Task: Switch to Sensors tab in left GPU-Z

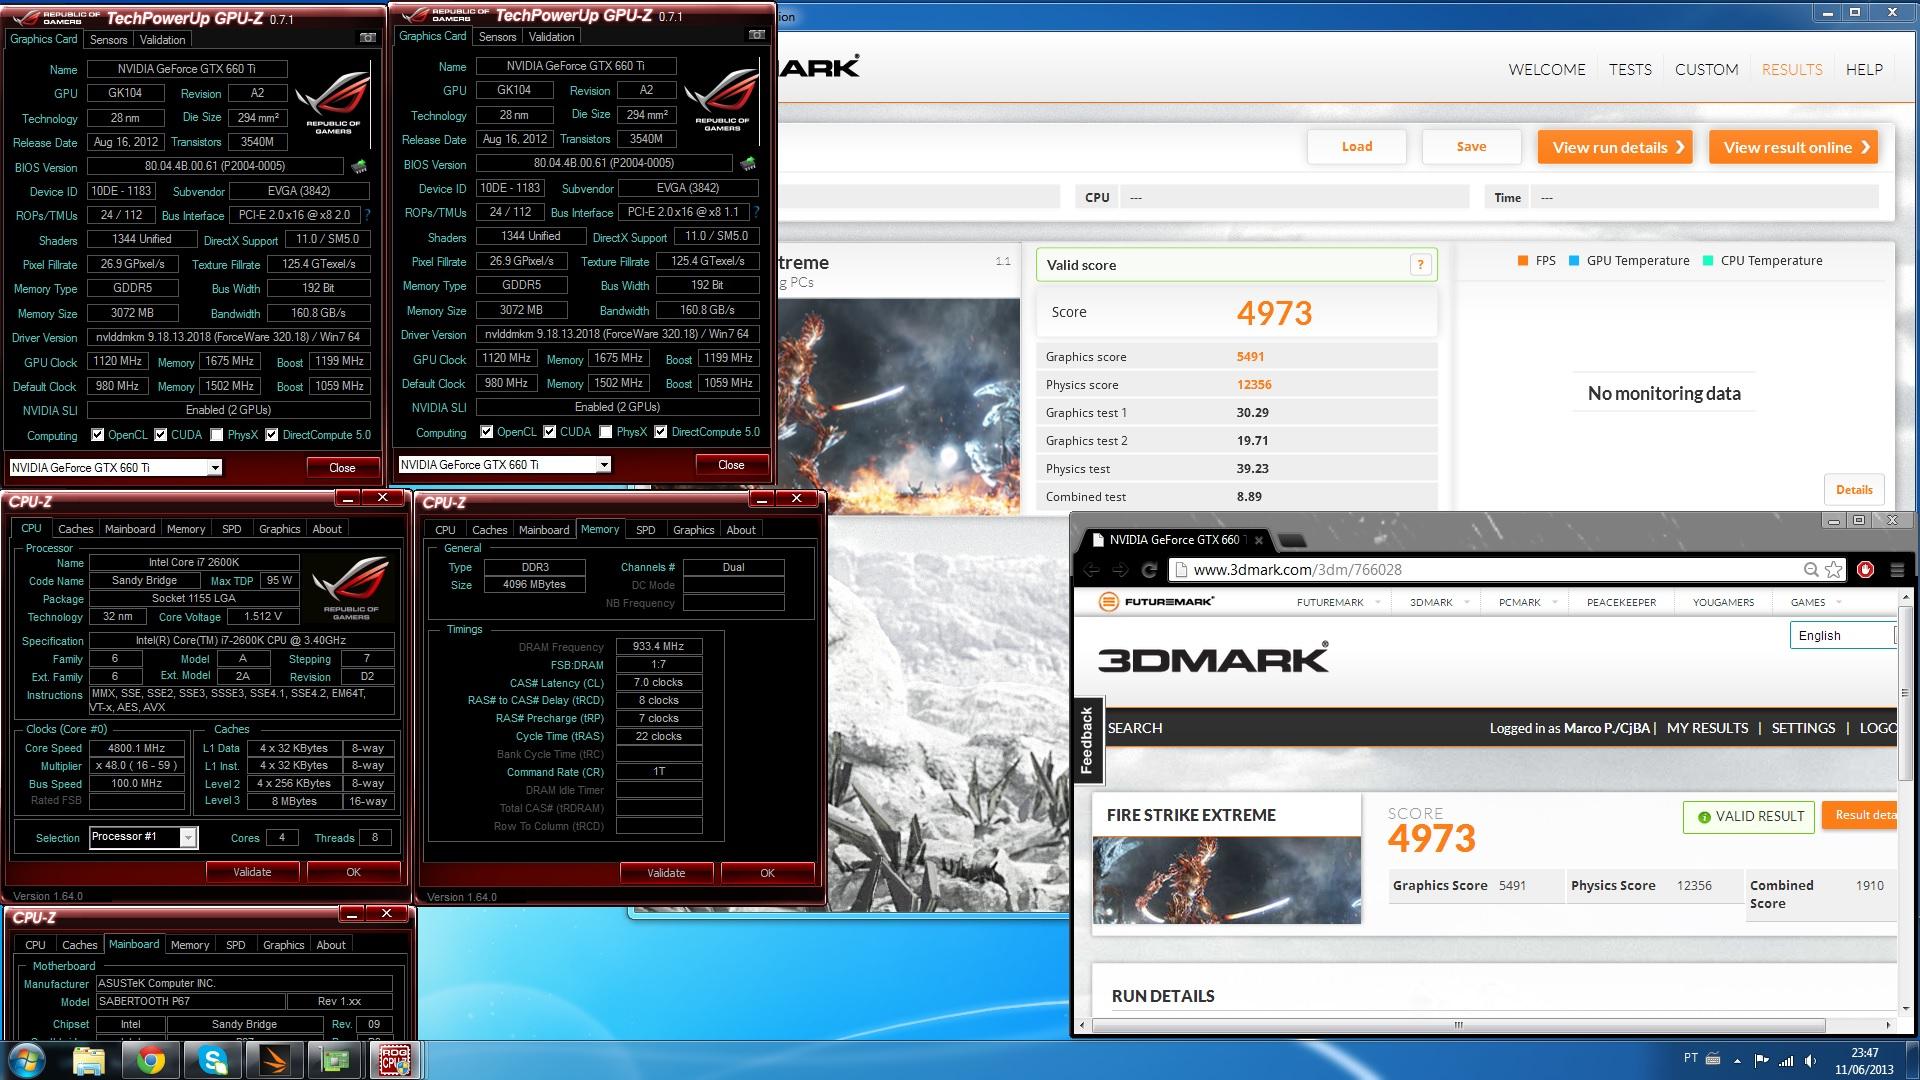Action: click(x=108, y=40)
